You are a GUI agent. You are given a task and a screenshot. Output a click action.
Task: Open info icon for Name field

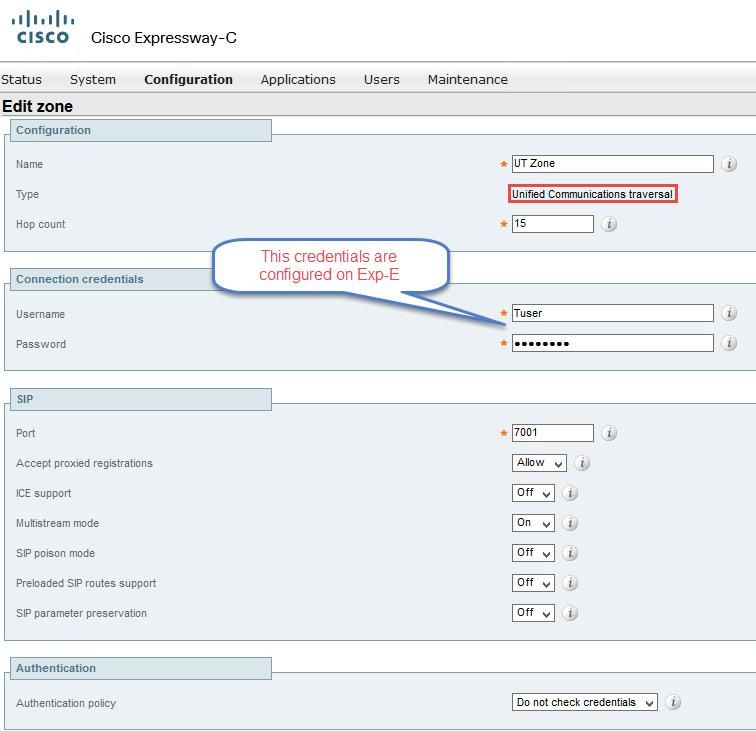729,164
